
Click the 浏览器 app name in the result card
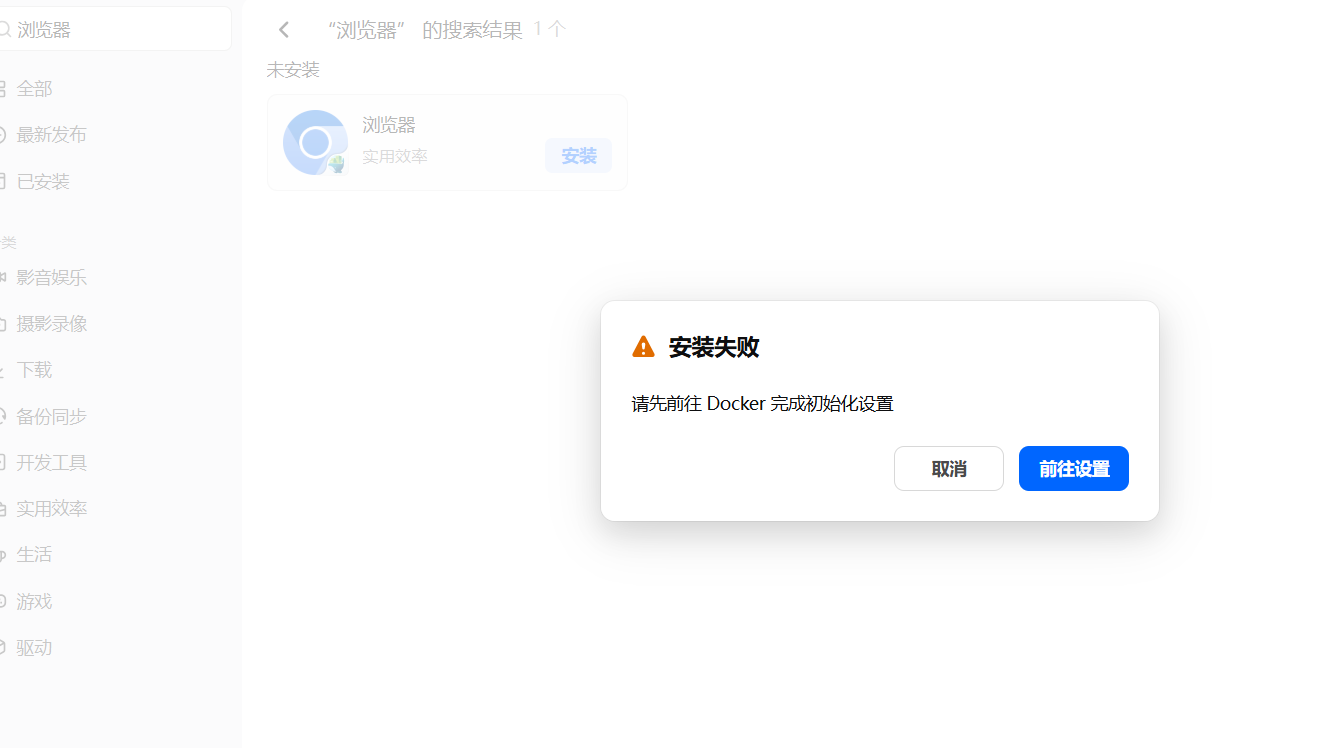(x=389, y=125)
